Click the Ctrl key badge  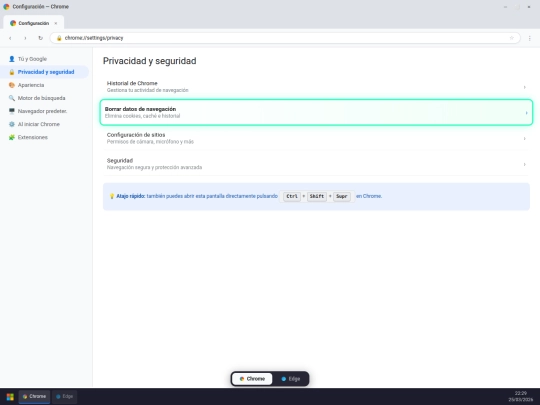click(x=292, y=196)
